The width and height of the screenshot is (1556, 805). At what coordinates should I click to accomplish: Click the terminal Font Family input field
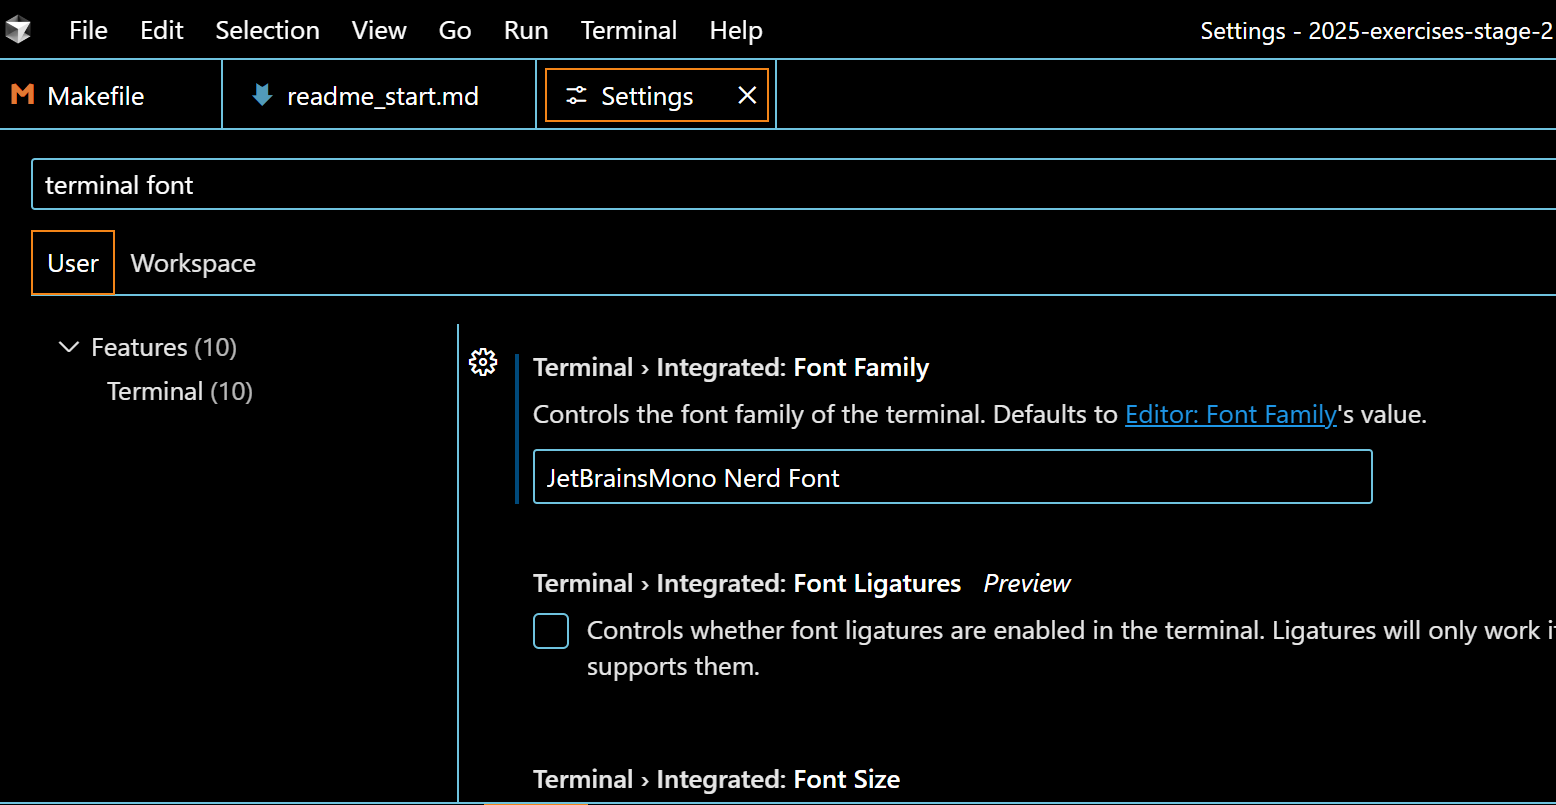[952, 477]
